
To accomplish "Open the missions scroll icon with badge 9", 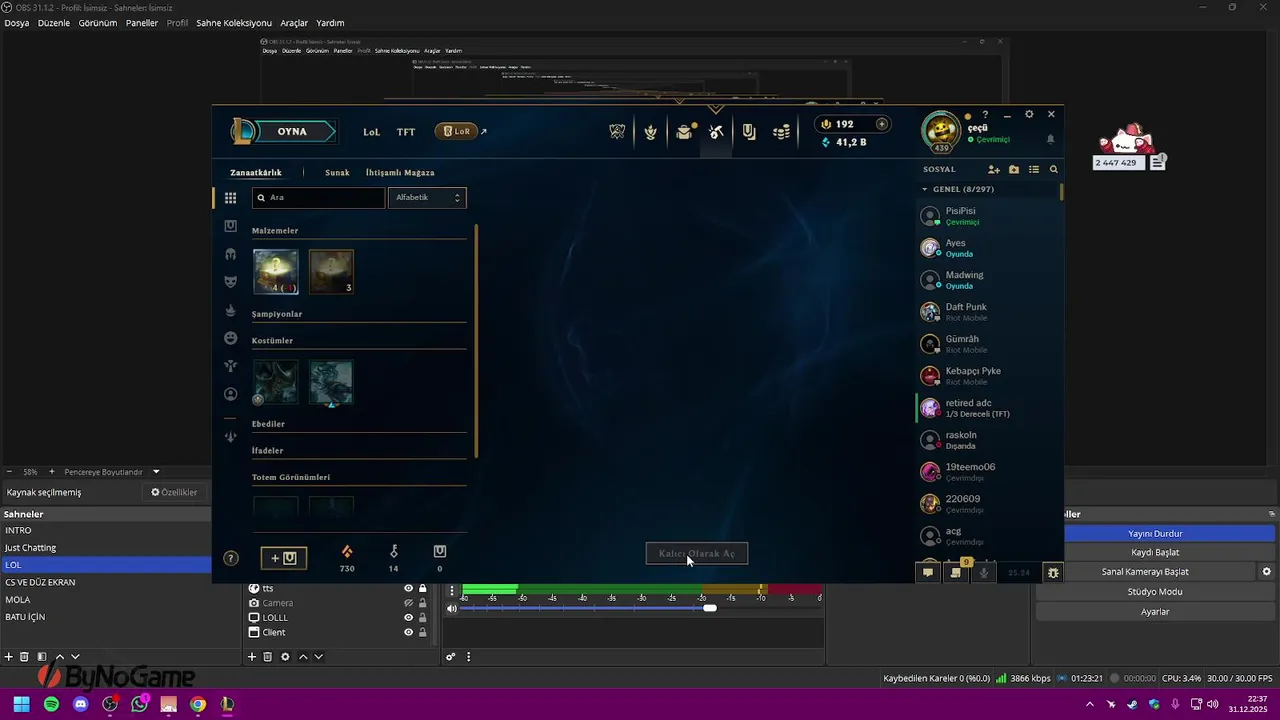I will [x=956, y=573].
